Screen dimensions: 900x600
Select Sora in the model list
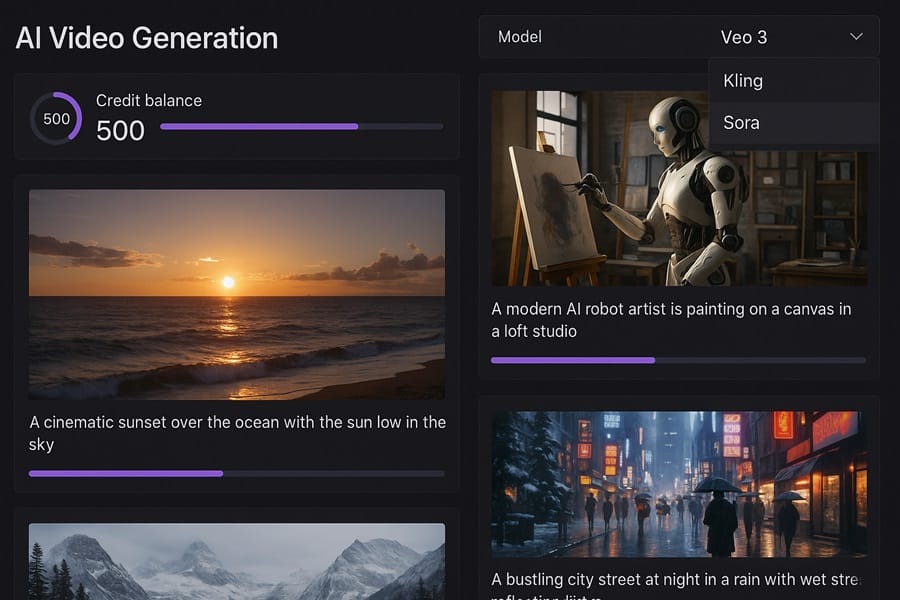(742, 123)
